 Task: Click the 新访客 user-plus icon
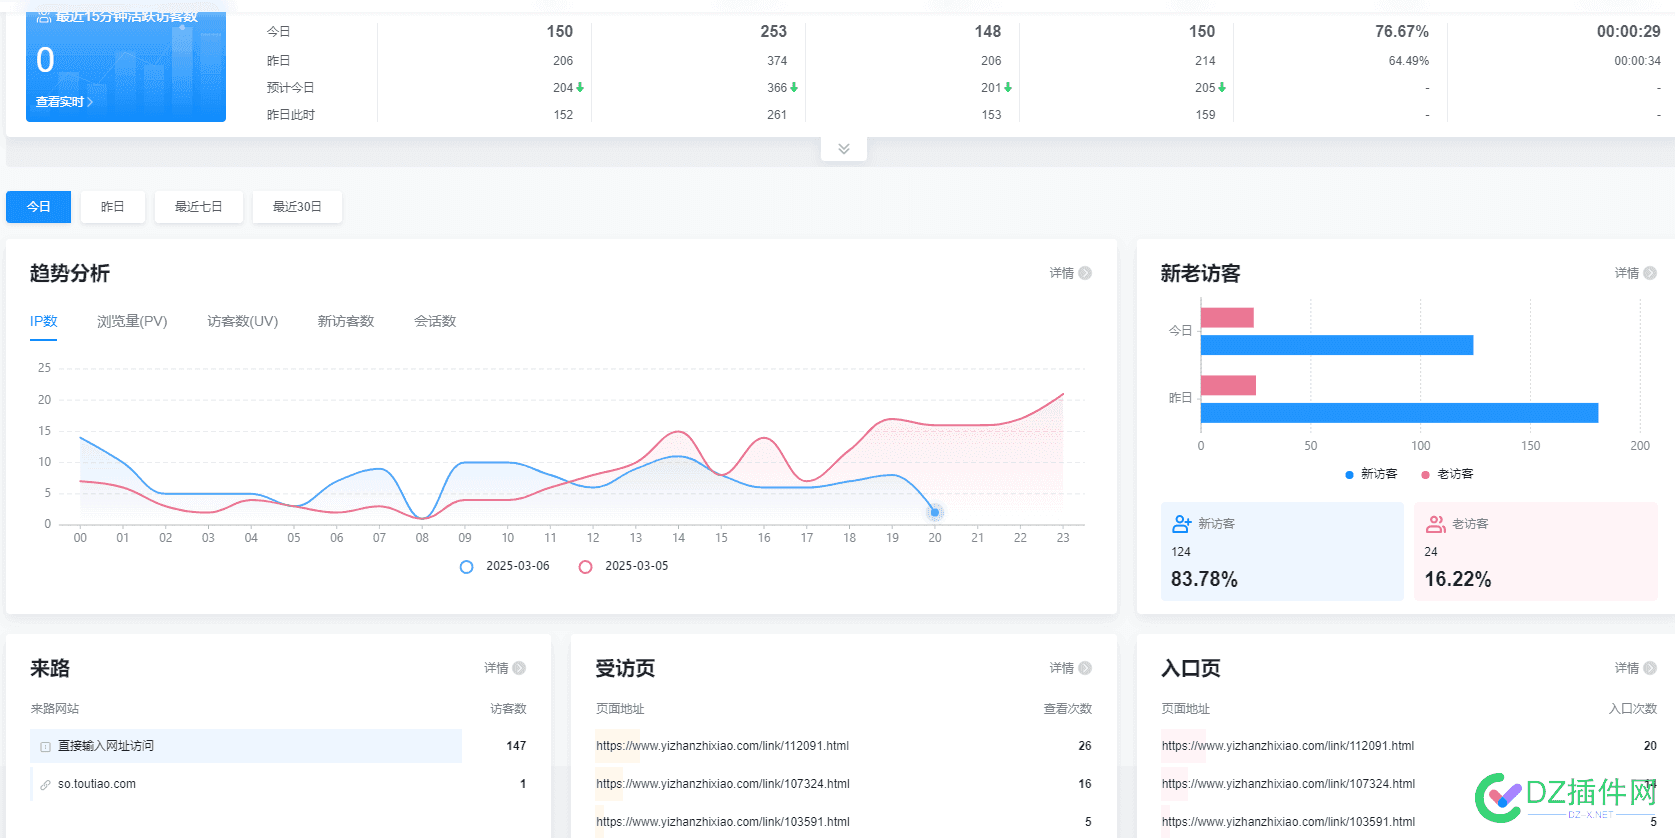point(1181,524)
